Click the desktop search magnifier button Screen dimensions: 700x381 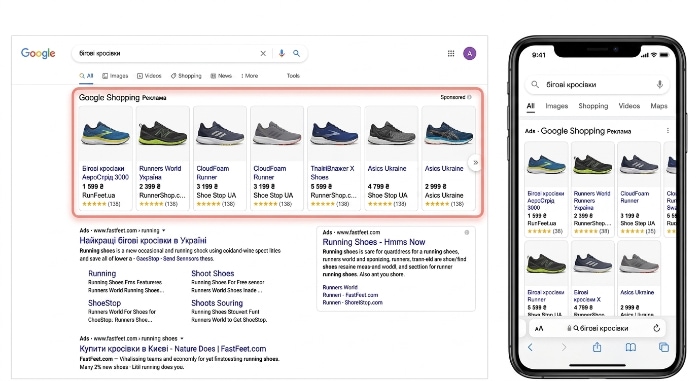(296, 54)
